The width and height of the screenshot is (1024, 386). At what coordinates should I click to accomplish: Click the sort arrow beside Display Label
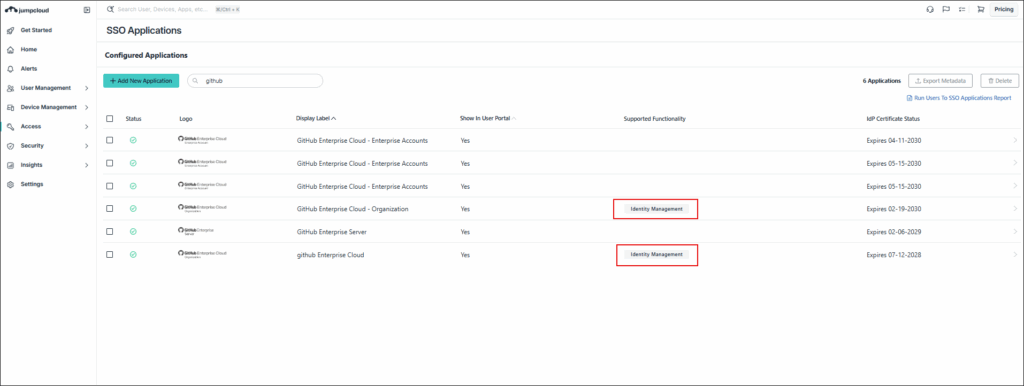(x=334, y=119)
